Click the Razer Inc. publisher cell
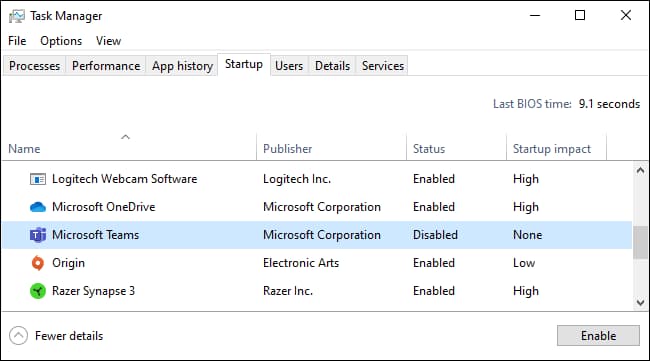This screenshot has height=361, width=650. click(288, 291)
